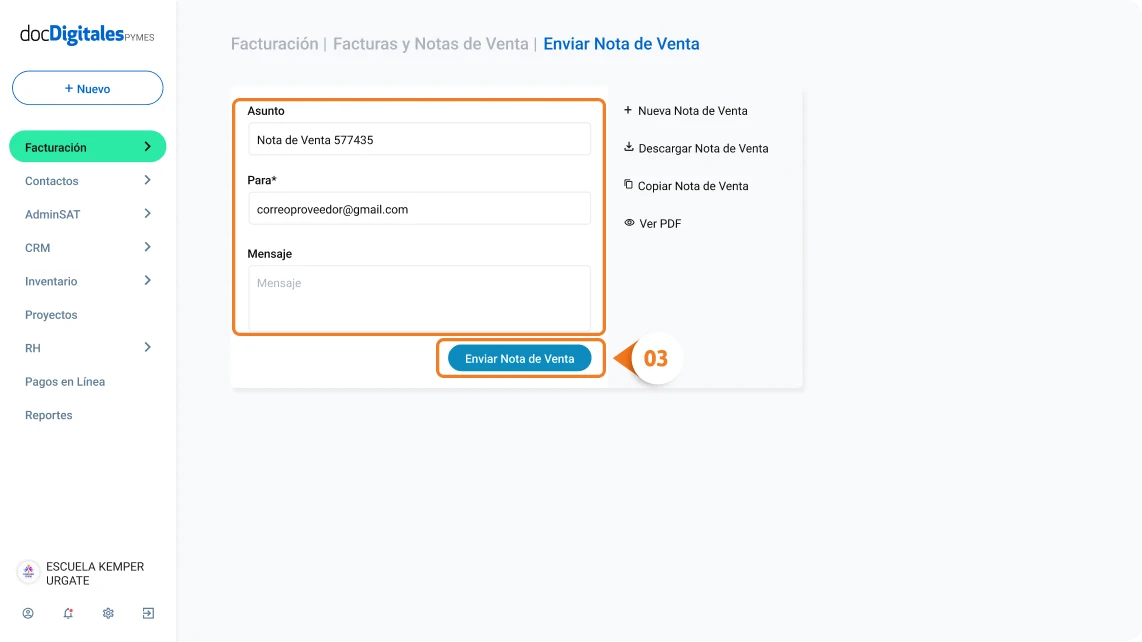Image resolution: width=1142 pixels, height=642 pixels.
Task: Select Pagos en Línea in sidebar
Action: (65, 382)
